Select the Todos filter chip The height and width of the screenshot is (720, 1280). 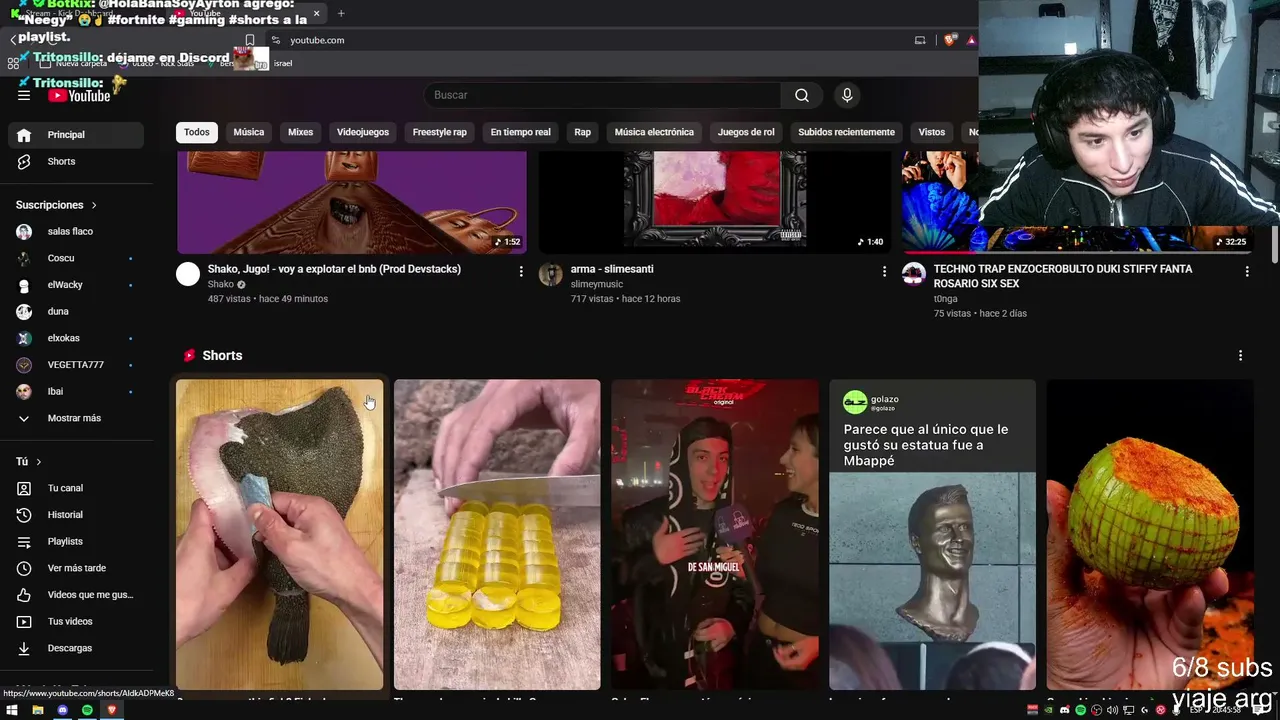(197, 132)
